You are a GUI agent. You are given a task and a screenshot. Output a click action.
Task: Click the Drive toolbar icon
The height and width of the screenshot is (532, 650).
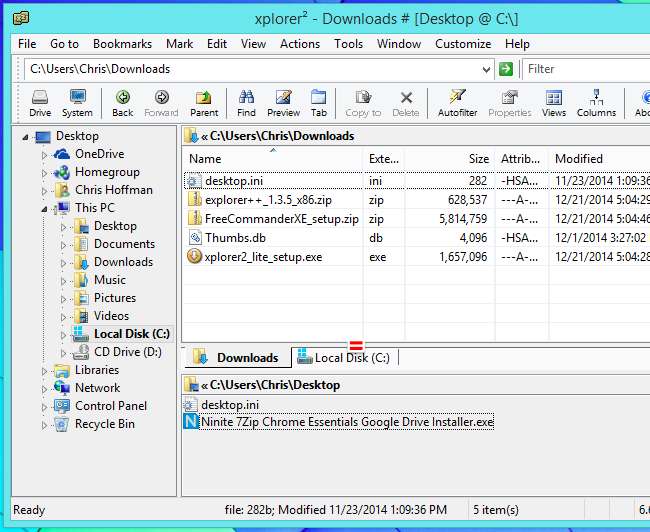(40, 103)
